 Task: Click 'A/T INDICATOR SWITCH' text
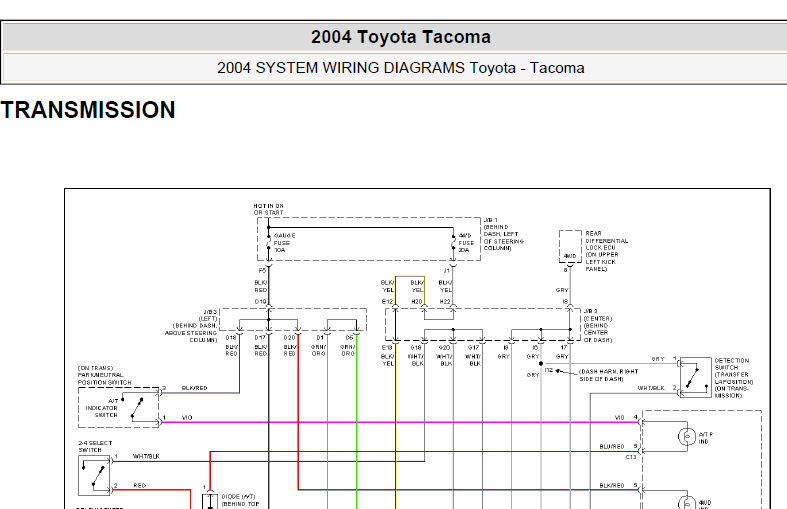point(101,408)
